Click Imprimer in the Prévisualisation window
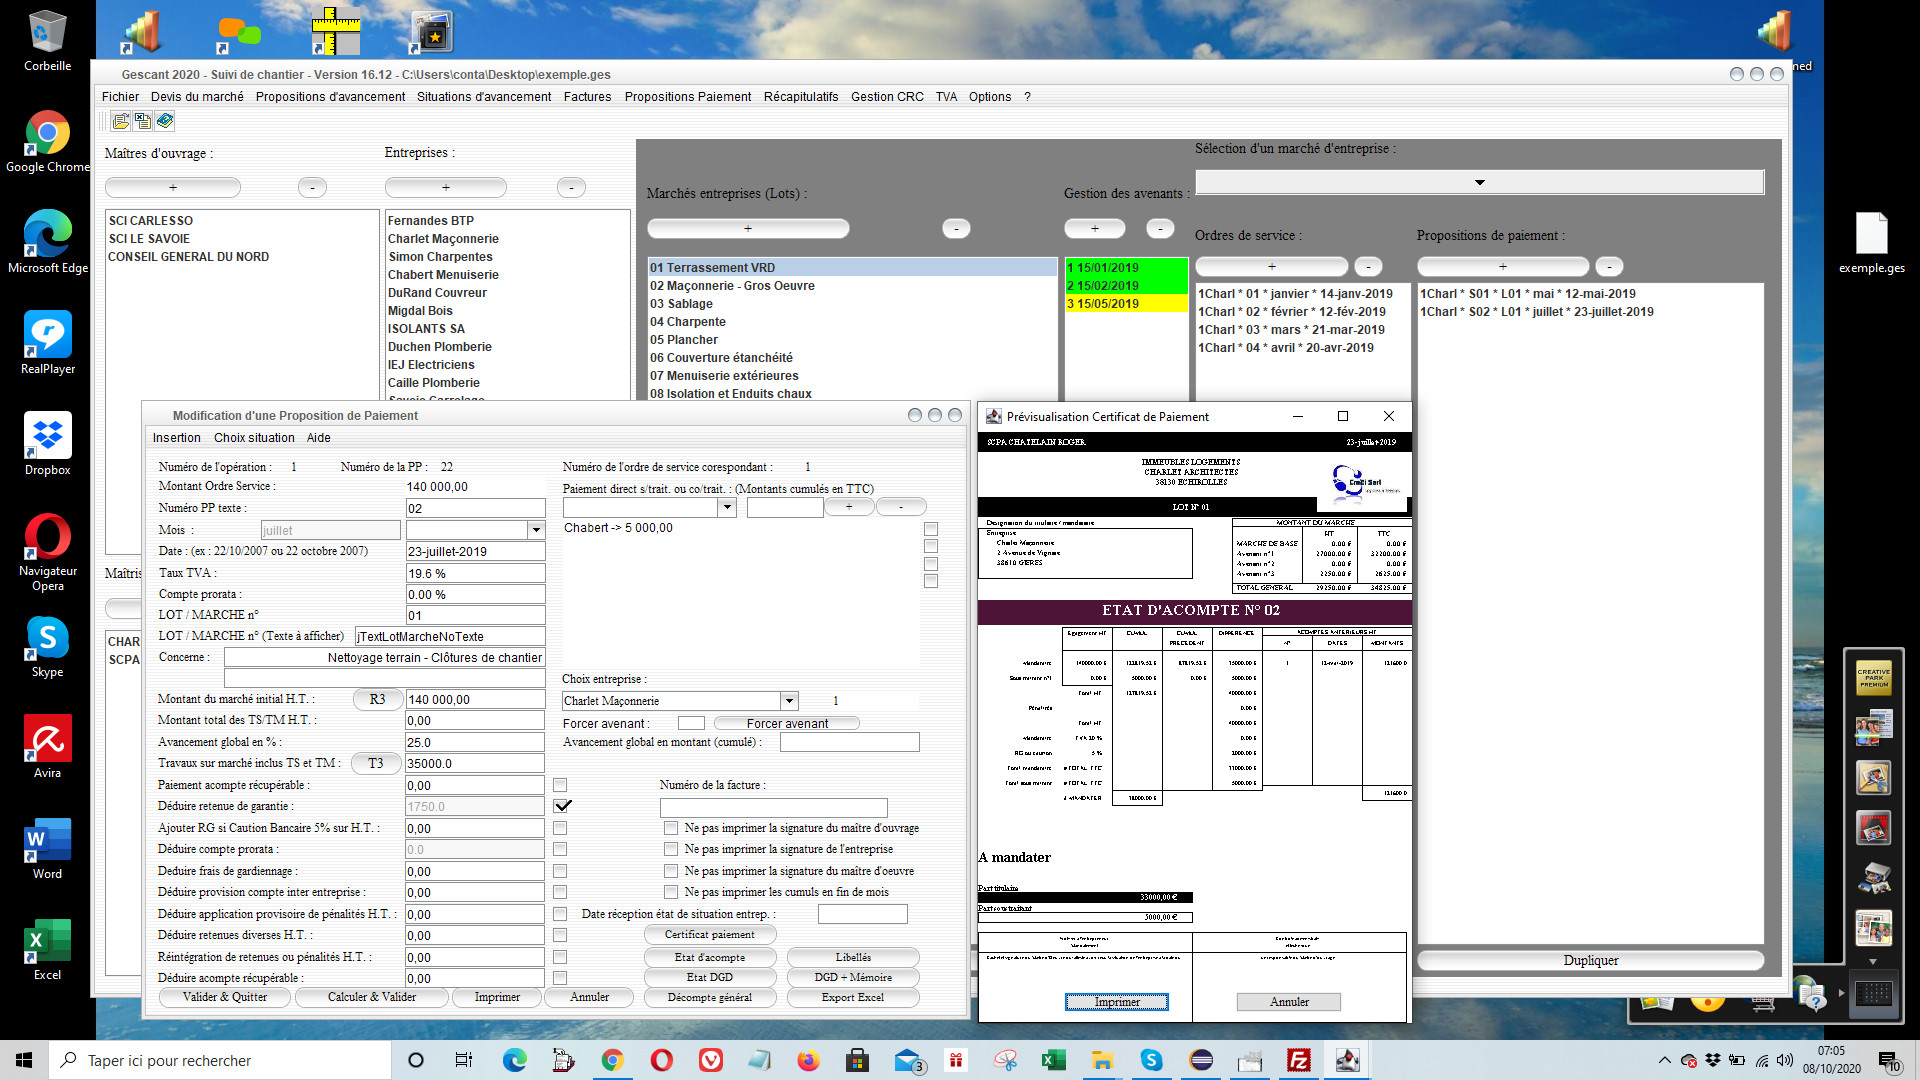This screenshot has width=1920, height=1080. pyautogui.click(x=1117, y=1002)
